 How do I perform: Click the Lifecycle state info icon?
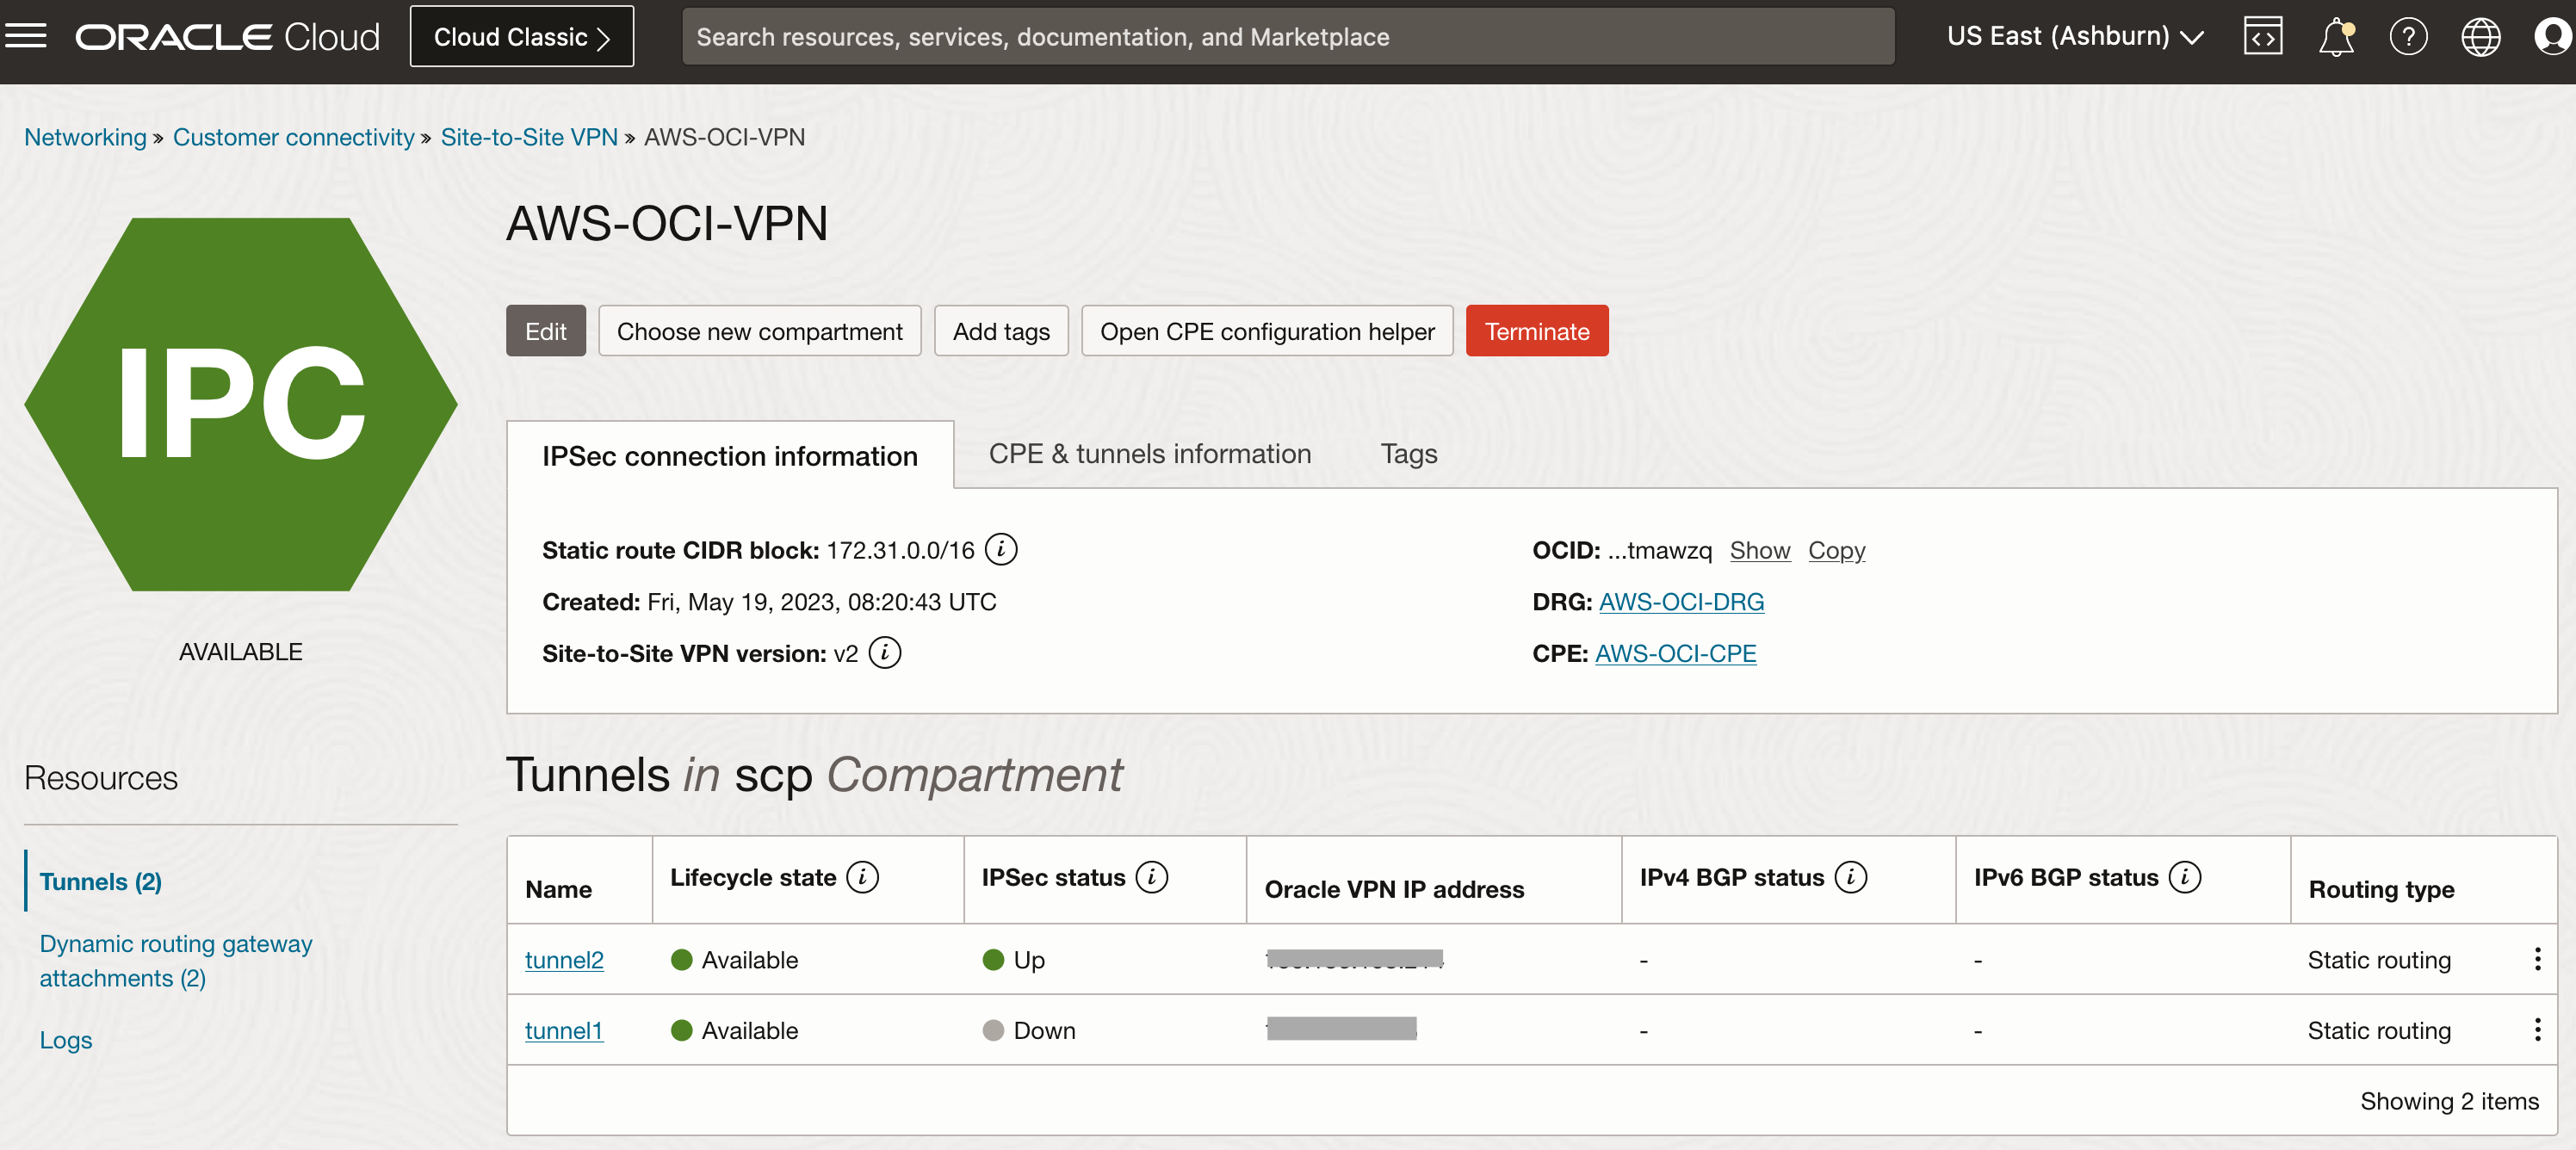[x=862, y=877]
